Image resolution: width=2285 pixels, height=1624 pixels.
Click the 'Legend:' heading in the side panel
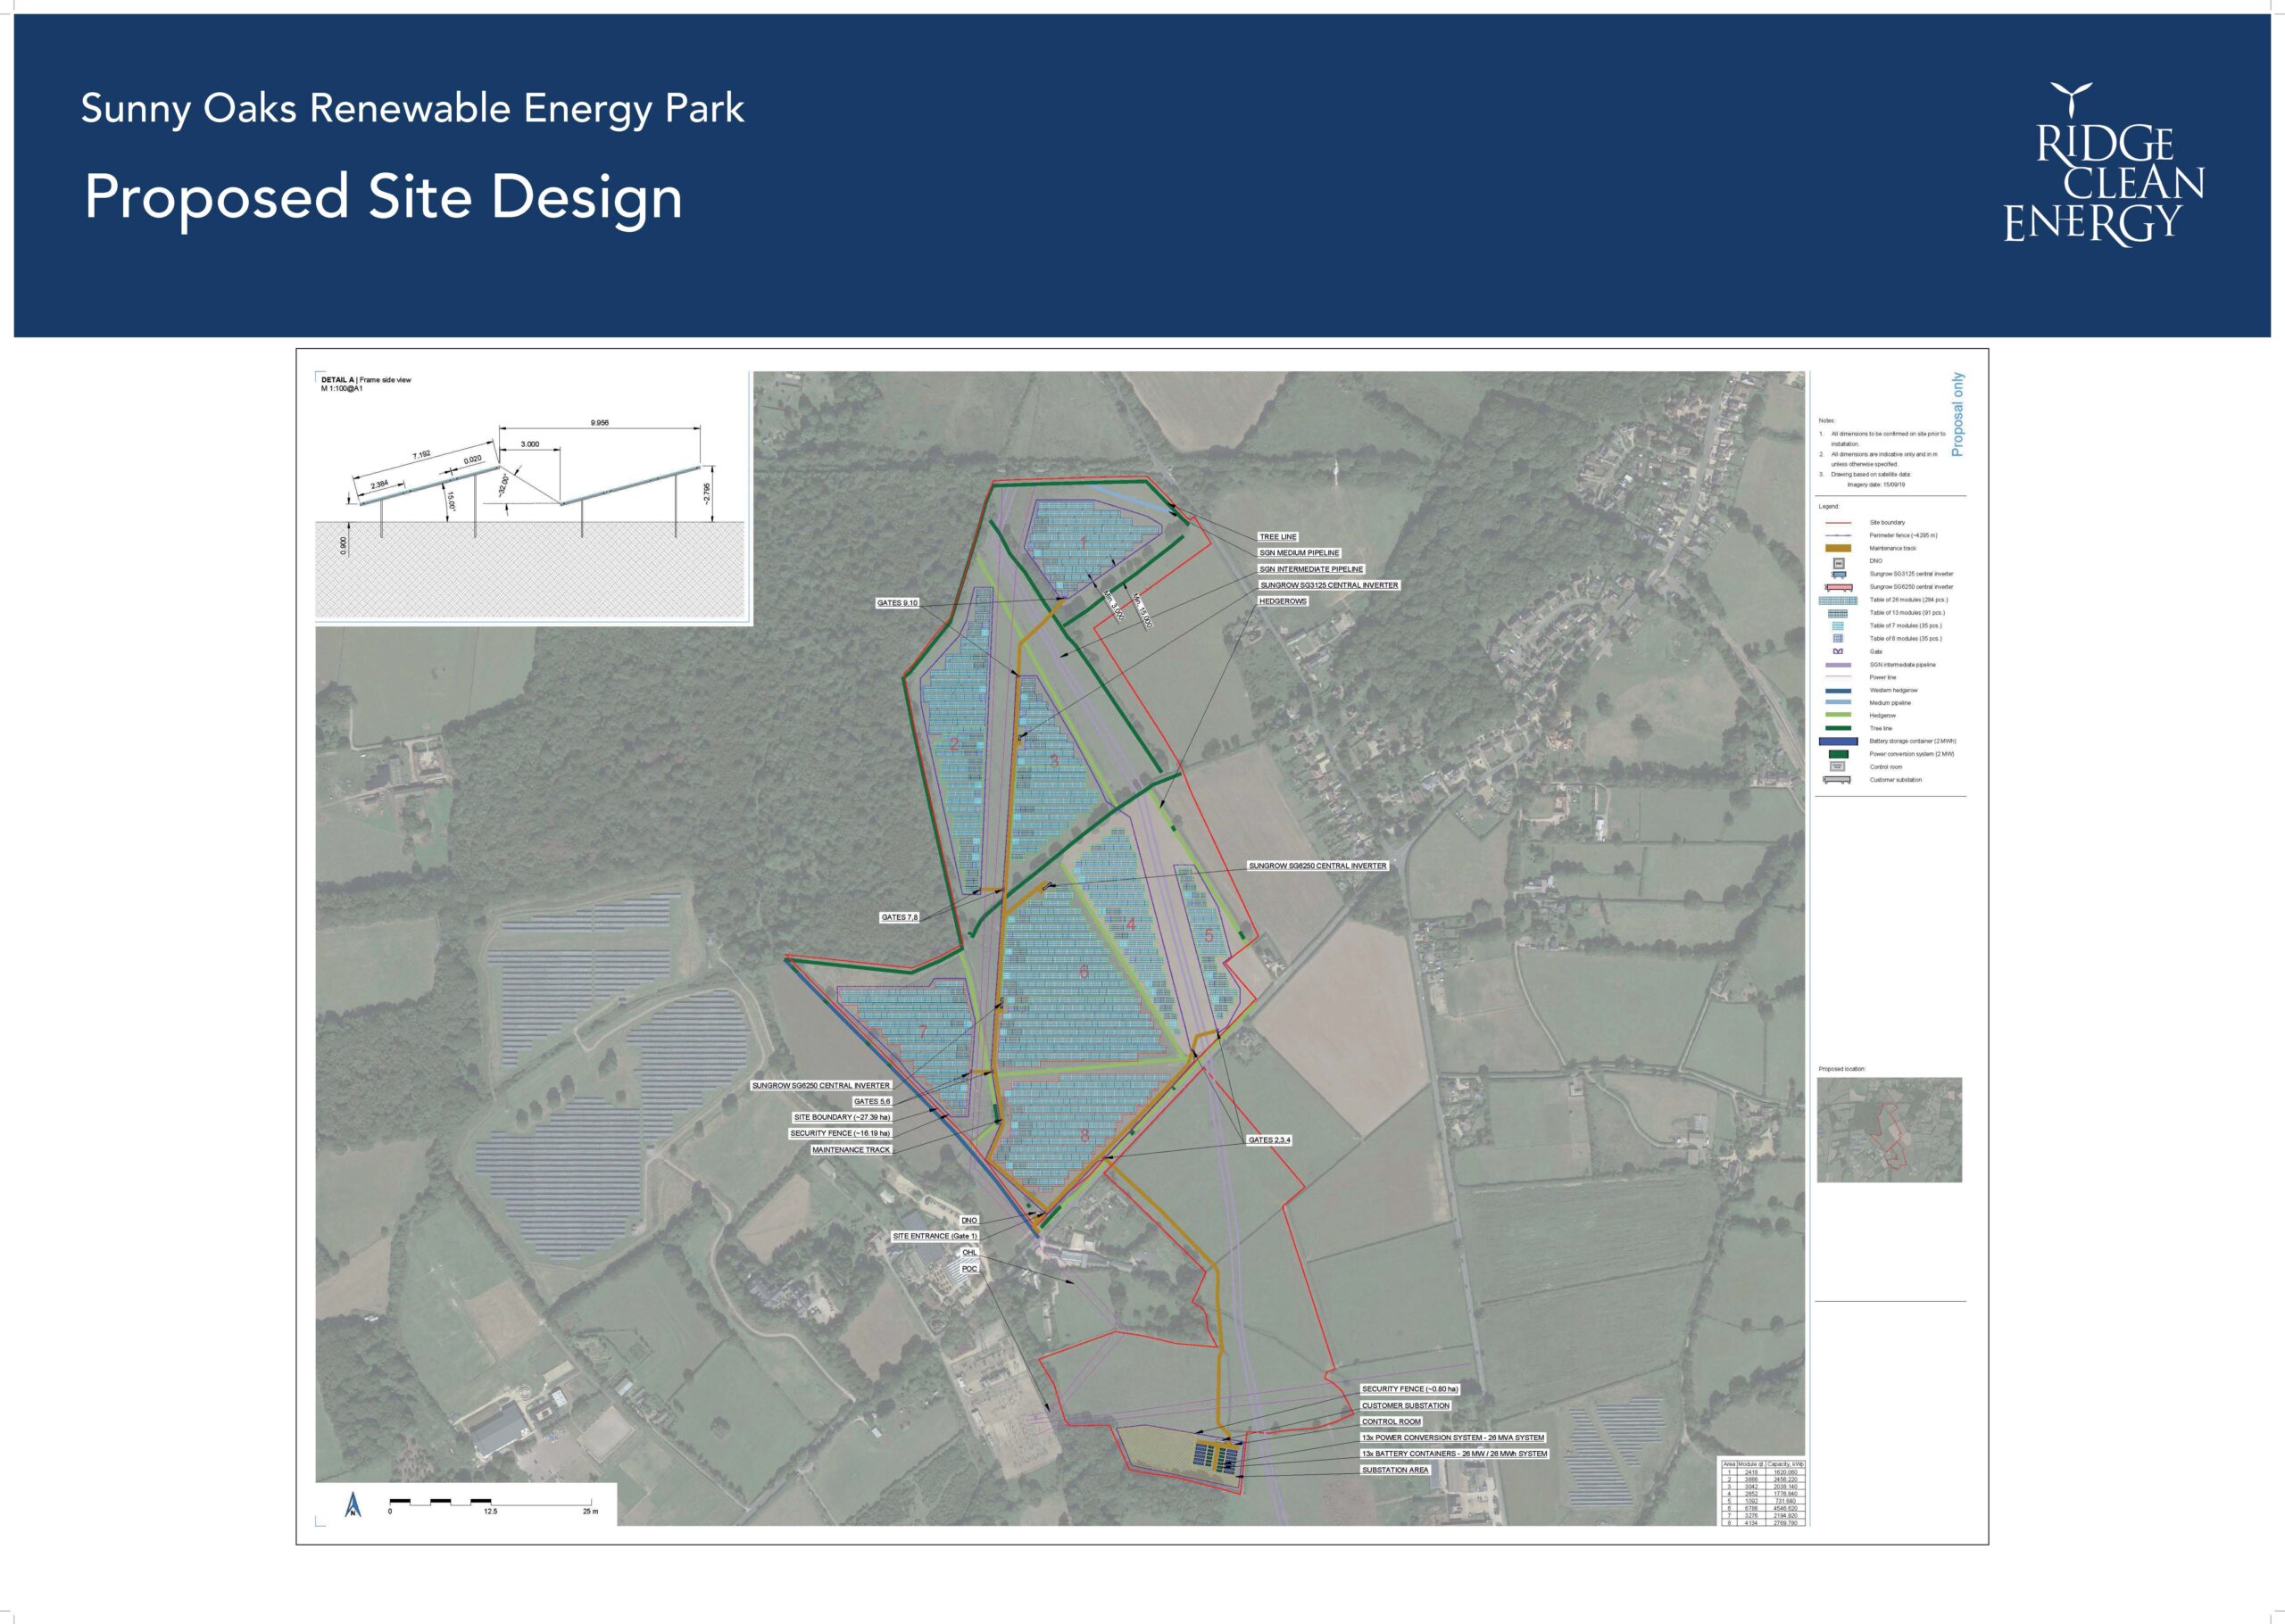coord(1829,507)
